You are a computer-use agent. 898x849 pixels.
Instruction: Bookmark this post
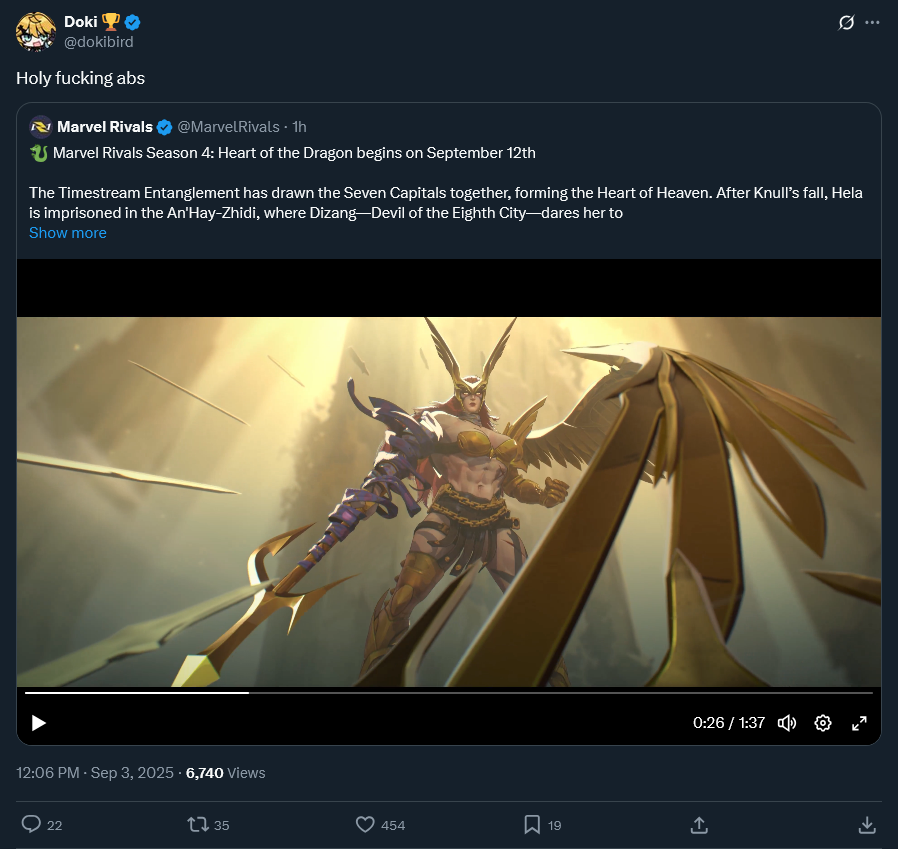point(532,824)
